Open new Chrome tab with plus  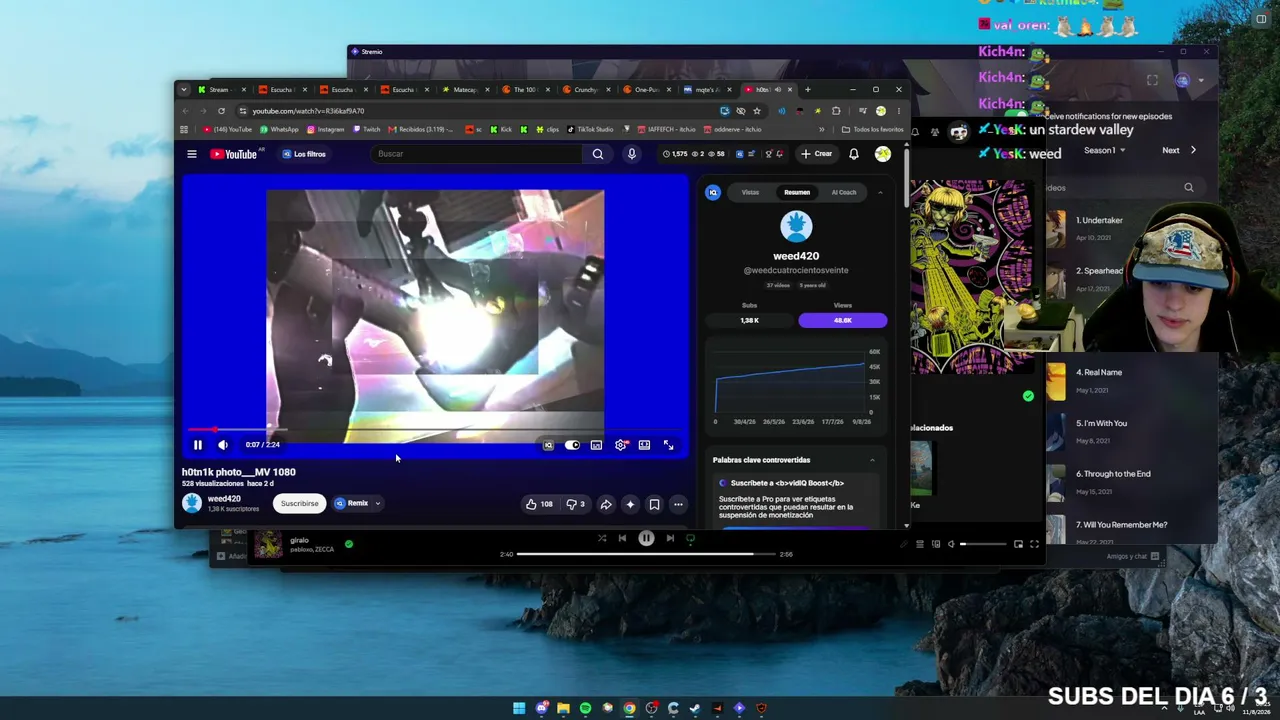click(808, 89)
